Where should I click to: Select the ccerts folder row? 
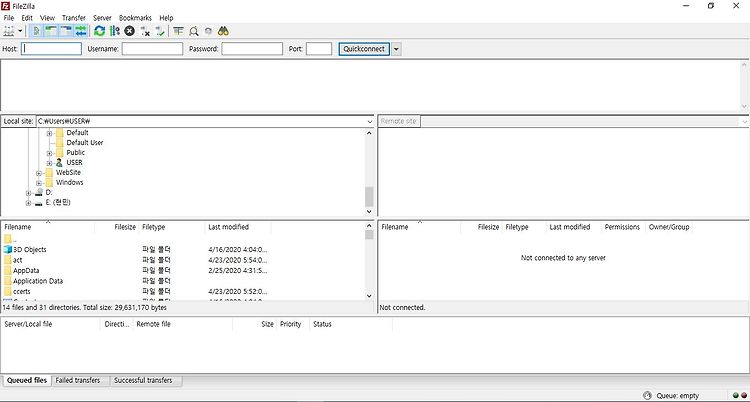tap(184, 291)
